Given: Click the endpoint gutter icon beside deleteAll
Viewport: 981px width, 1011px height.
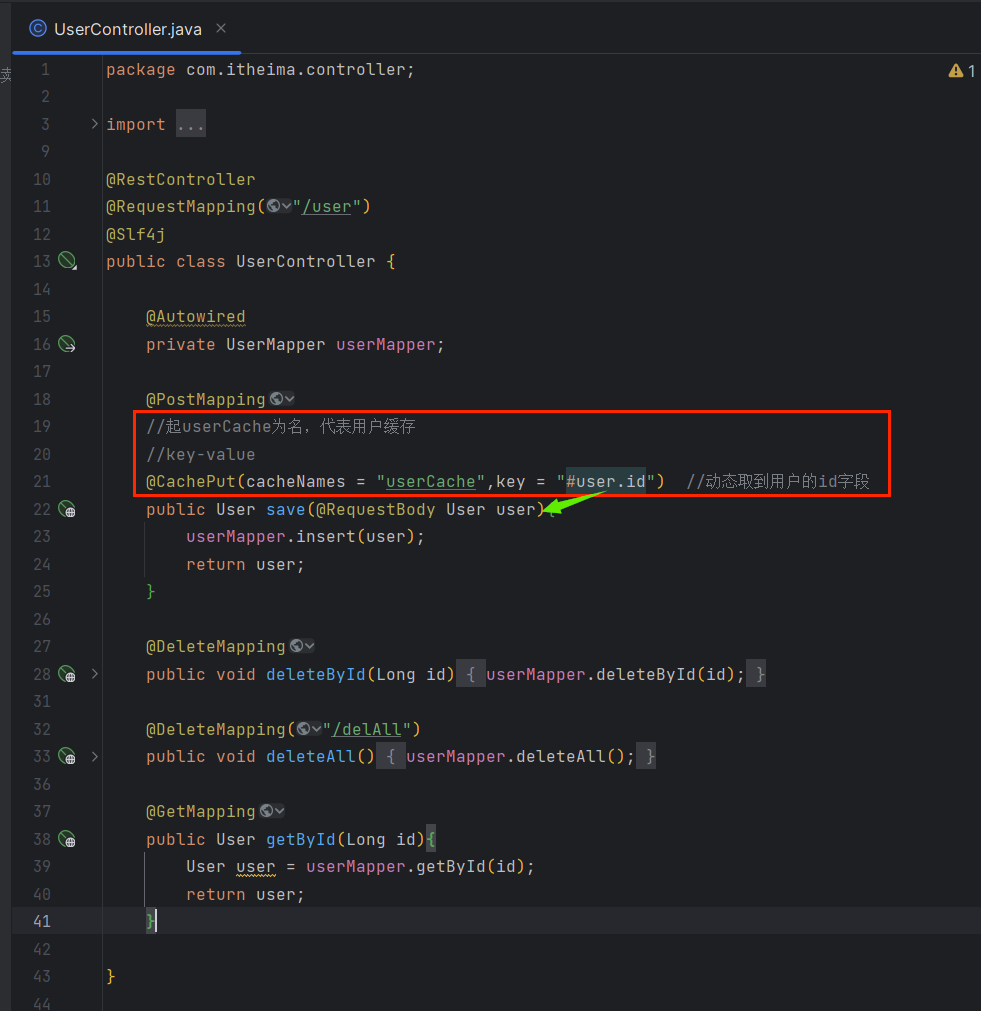Looking at the screenshot, I should coord(67,756).
